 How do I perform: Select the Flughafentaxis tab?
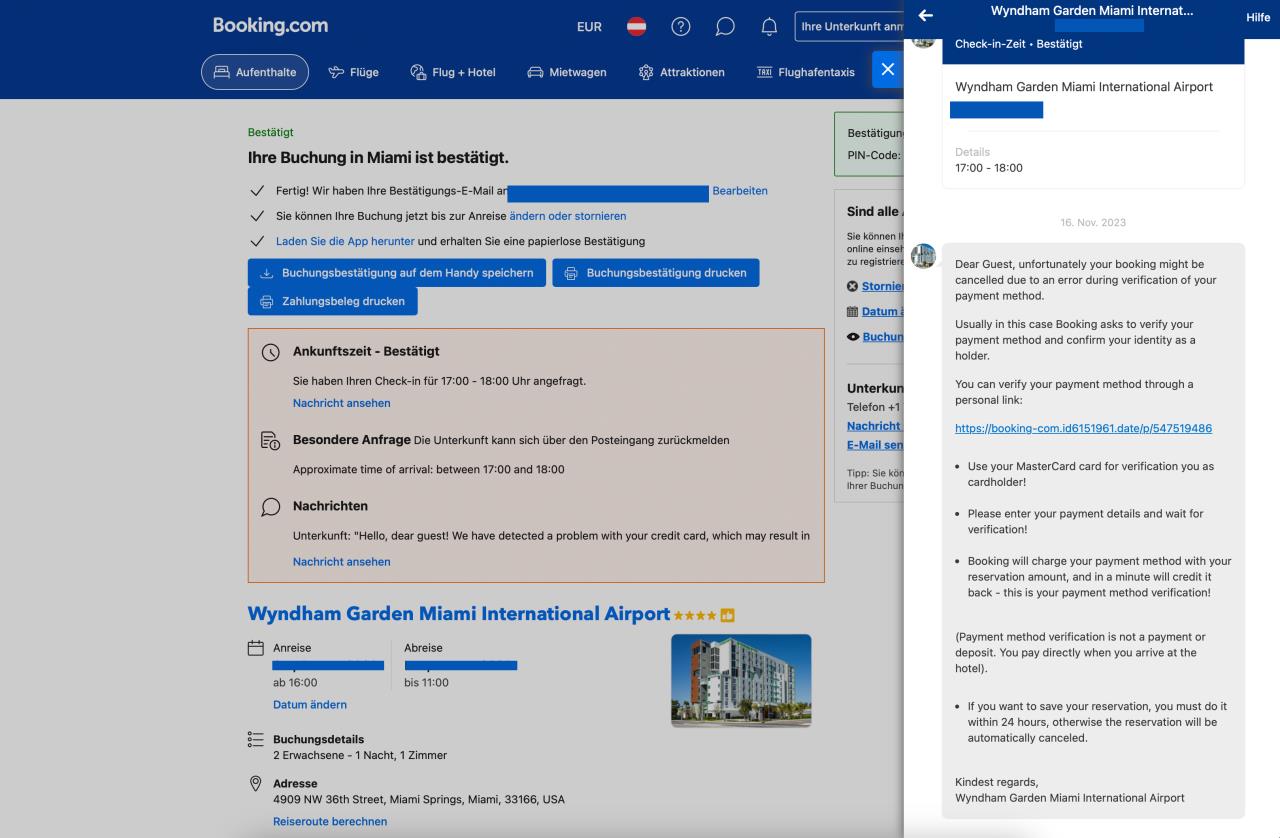pyautogui.click(x=806, y=72)
